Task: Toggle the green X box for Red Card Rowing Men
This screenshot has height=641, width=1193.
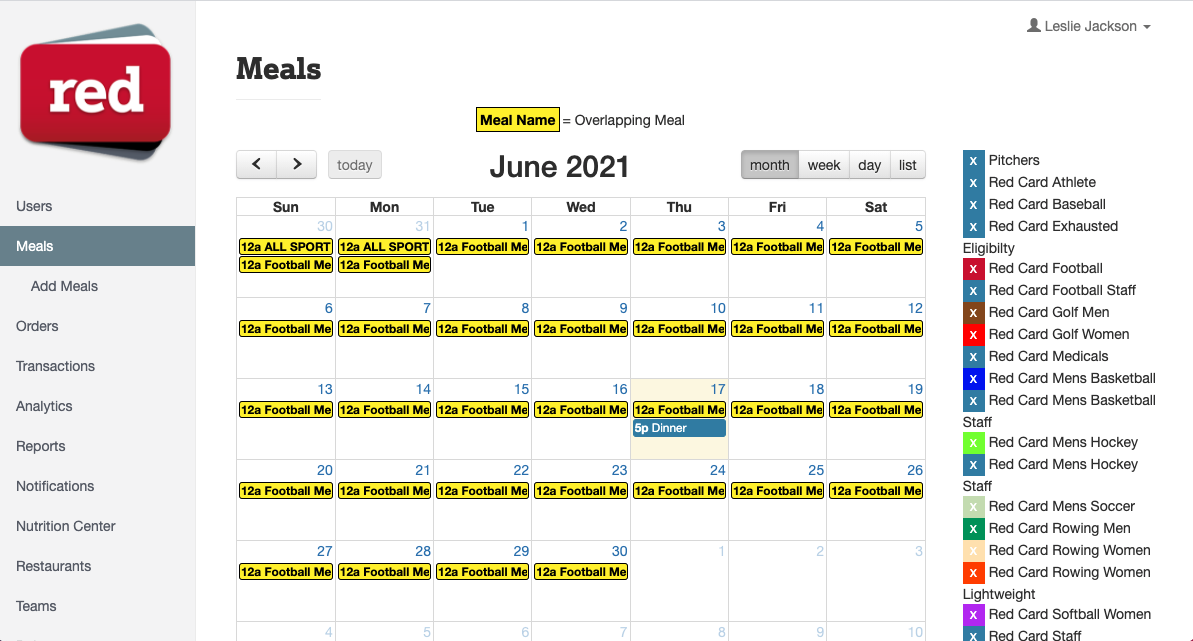Action: (973, 529)
